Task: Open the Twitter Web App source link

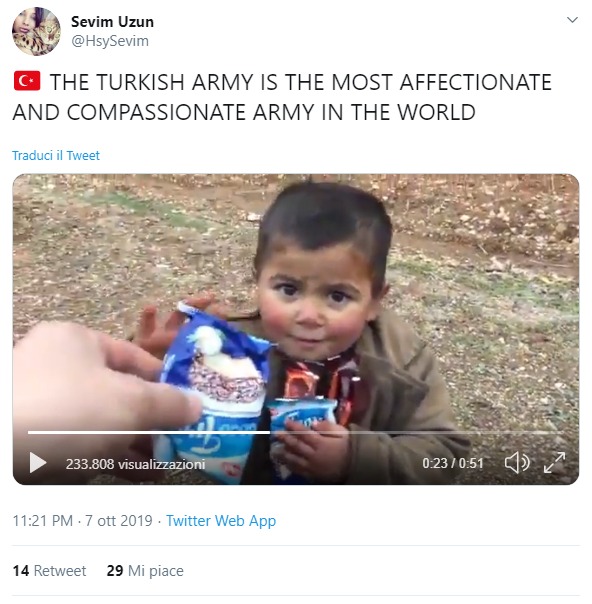Action: pyautogui.click(x=221, y=521)
